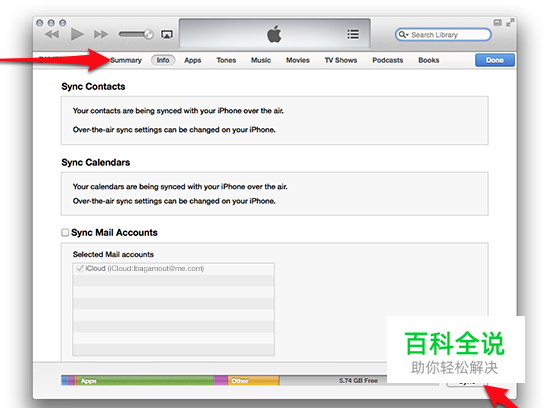Click the Sync Contacts heading

[93, 87]
